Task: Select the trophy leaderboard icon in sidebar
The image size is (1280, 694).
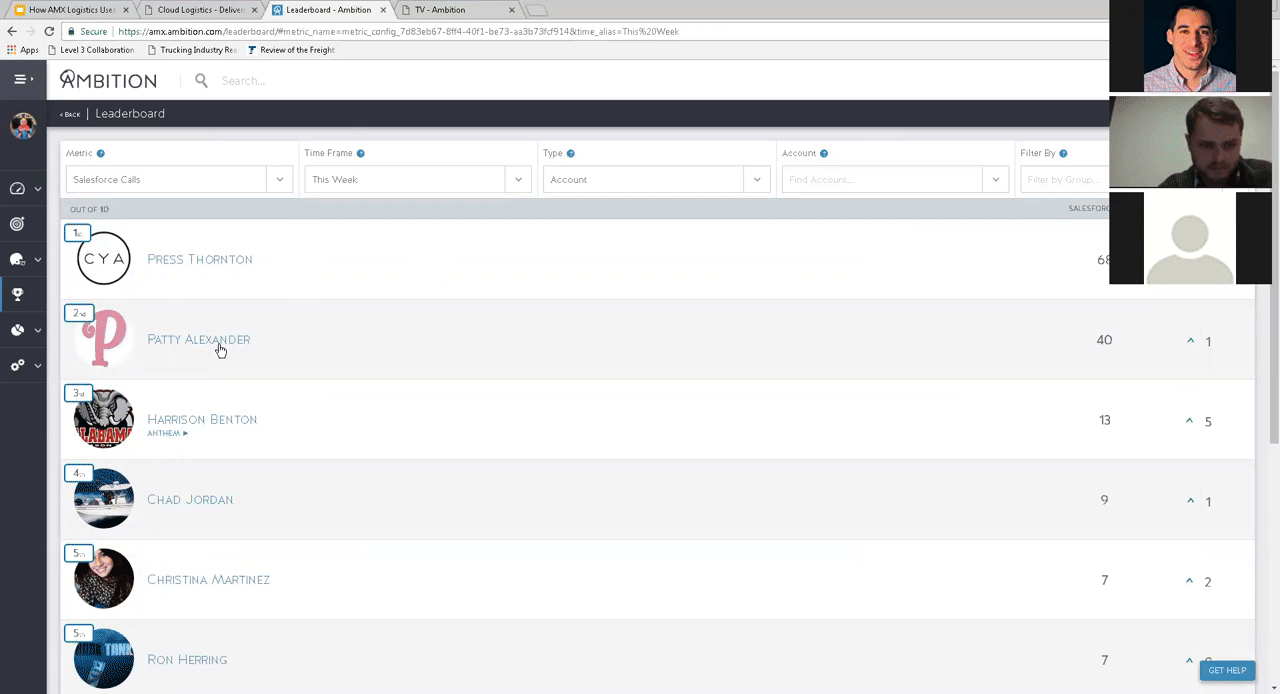Action: 17,295
